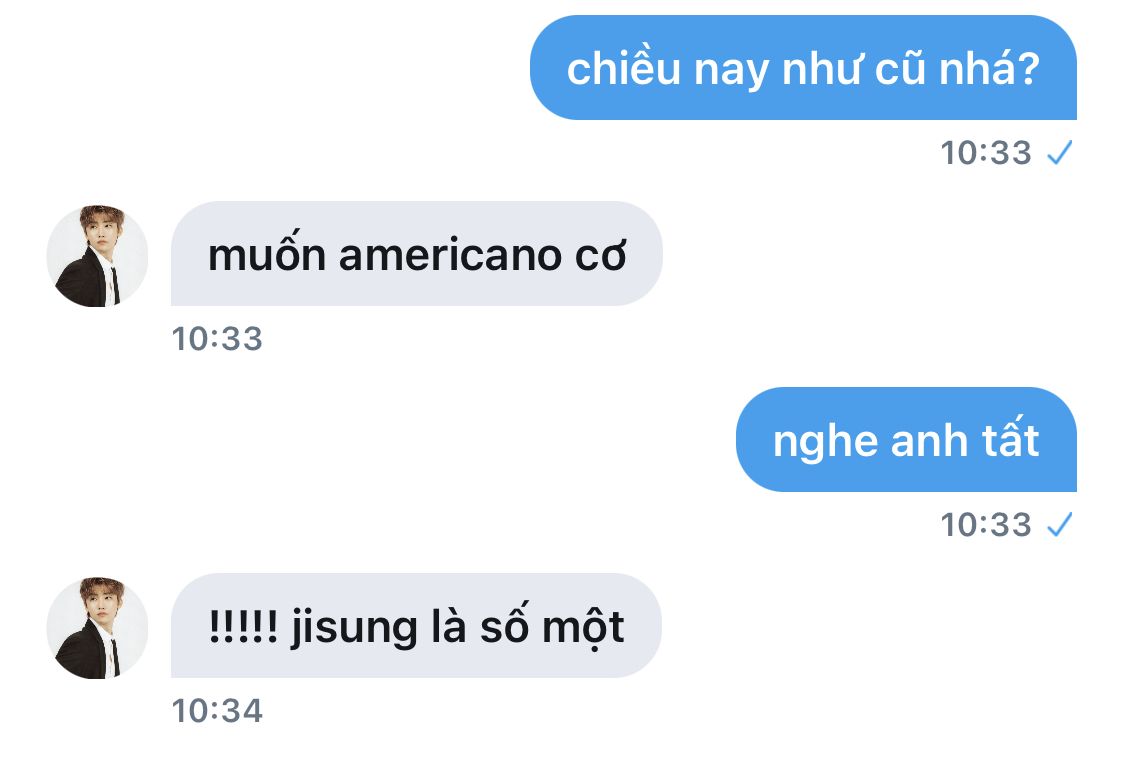Open avatar beside the "muốn americano cơ" message
The width and height of the screenshot is (1125, 759).
pos(97,256)
